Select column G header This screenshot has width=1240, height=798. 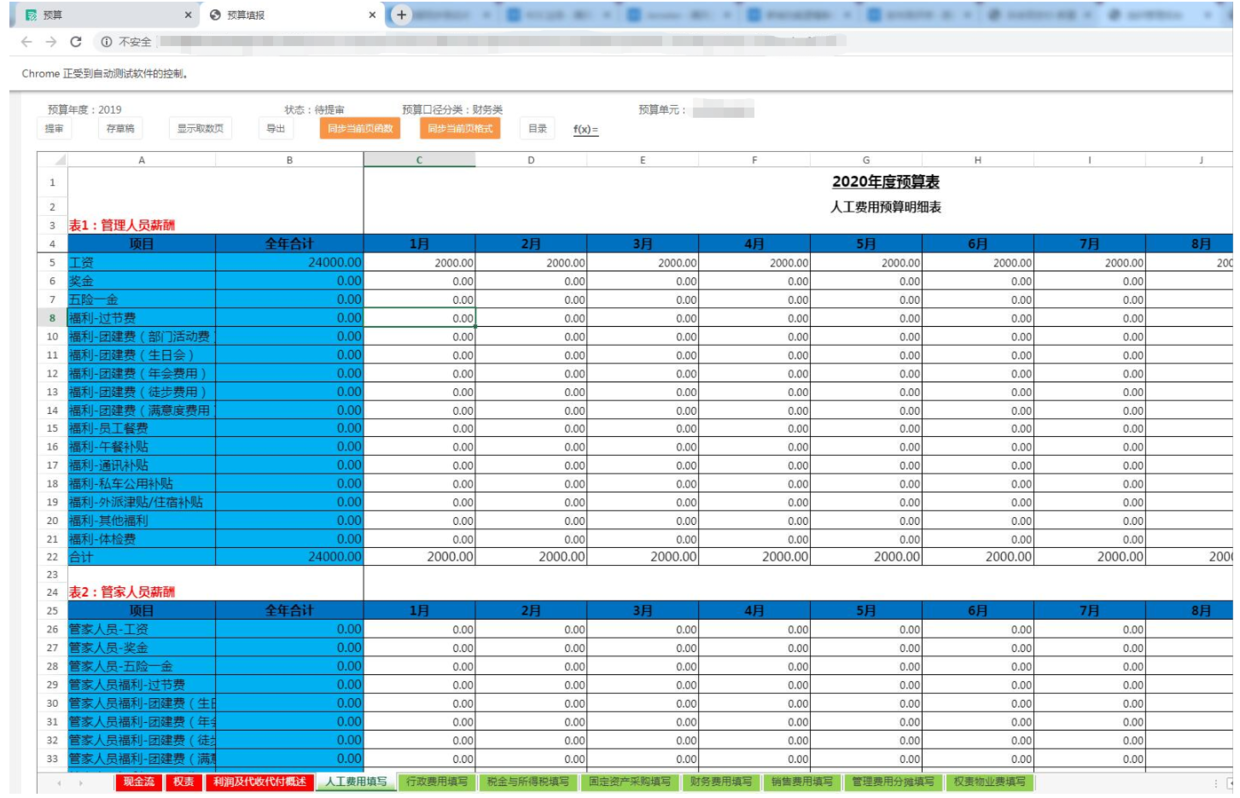click(x=866, y=160)
